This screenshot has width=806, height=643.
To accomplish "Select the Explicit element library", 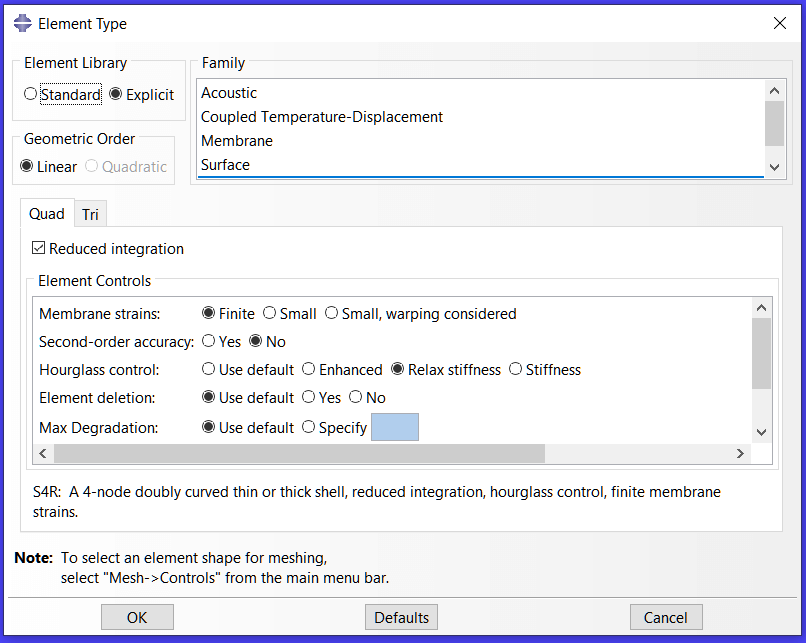I will (x=116, y=94).
